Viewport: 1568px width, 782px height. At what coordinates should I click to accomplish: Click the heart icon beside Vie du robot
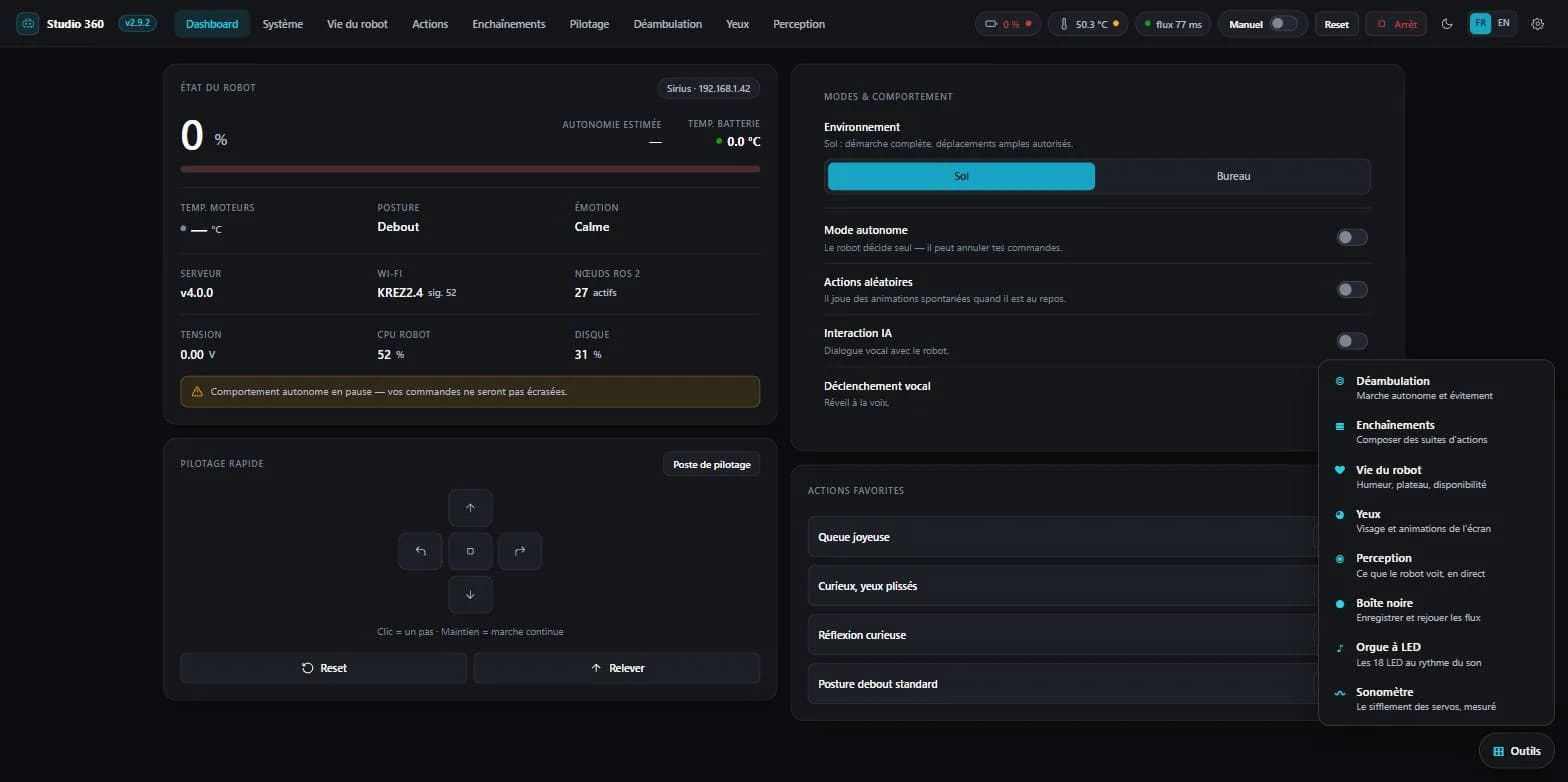tap(1340, 470)
